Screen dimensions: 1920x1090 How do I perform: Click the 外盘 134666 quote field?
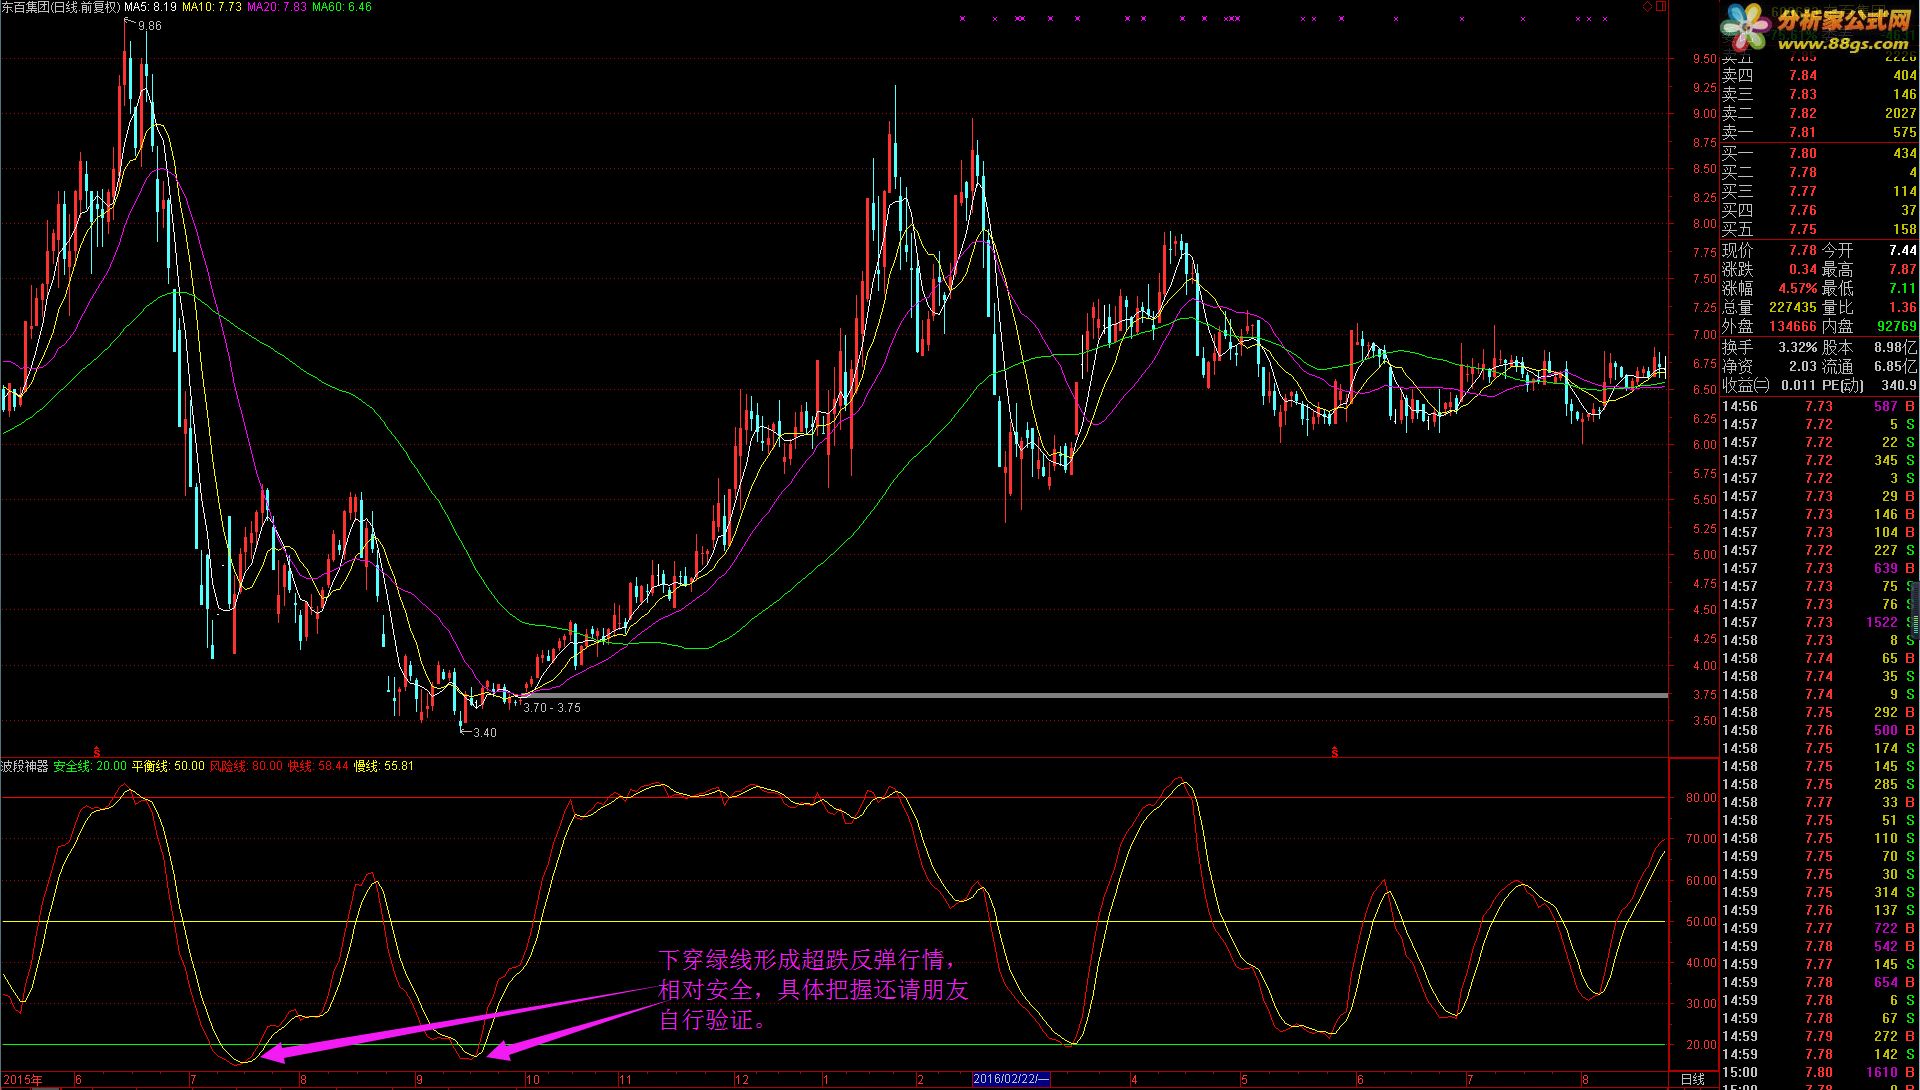[x=1769, y=326]
